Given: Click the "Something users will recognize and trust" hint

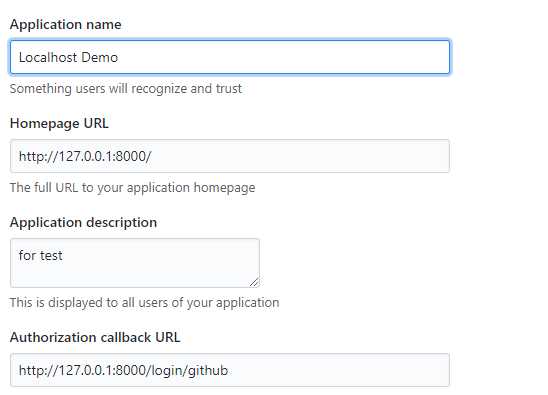Looking at the screenshot, I should 126,89.
